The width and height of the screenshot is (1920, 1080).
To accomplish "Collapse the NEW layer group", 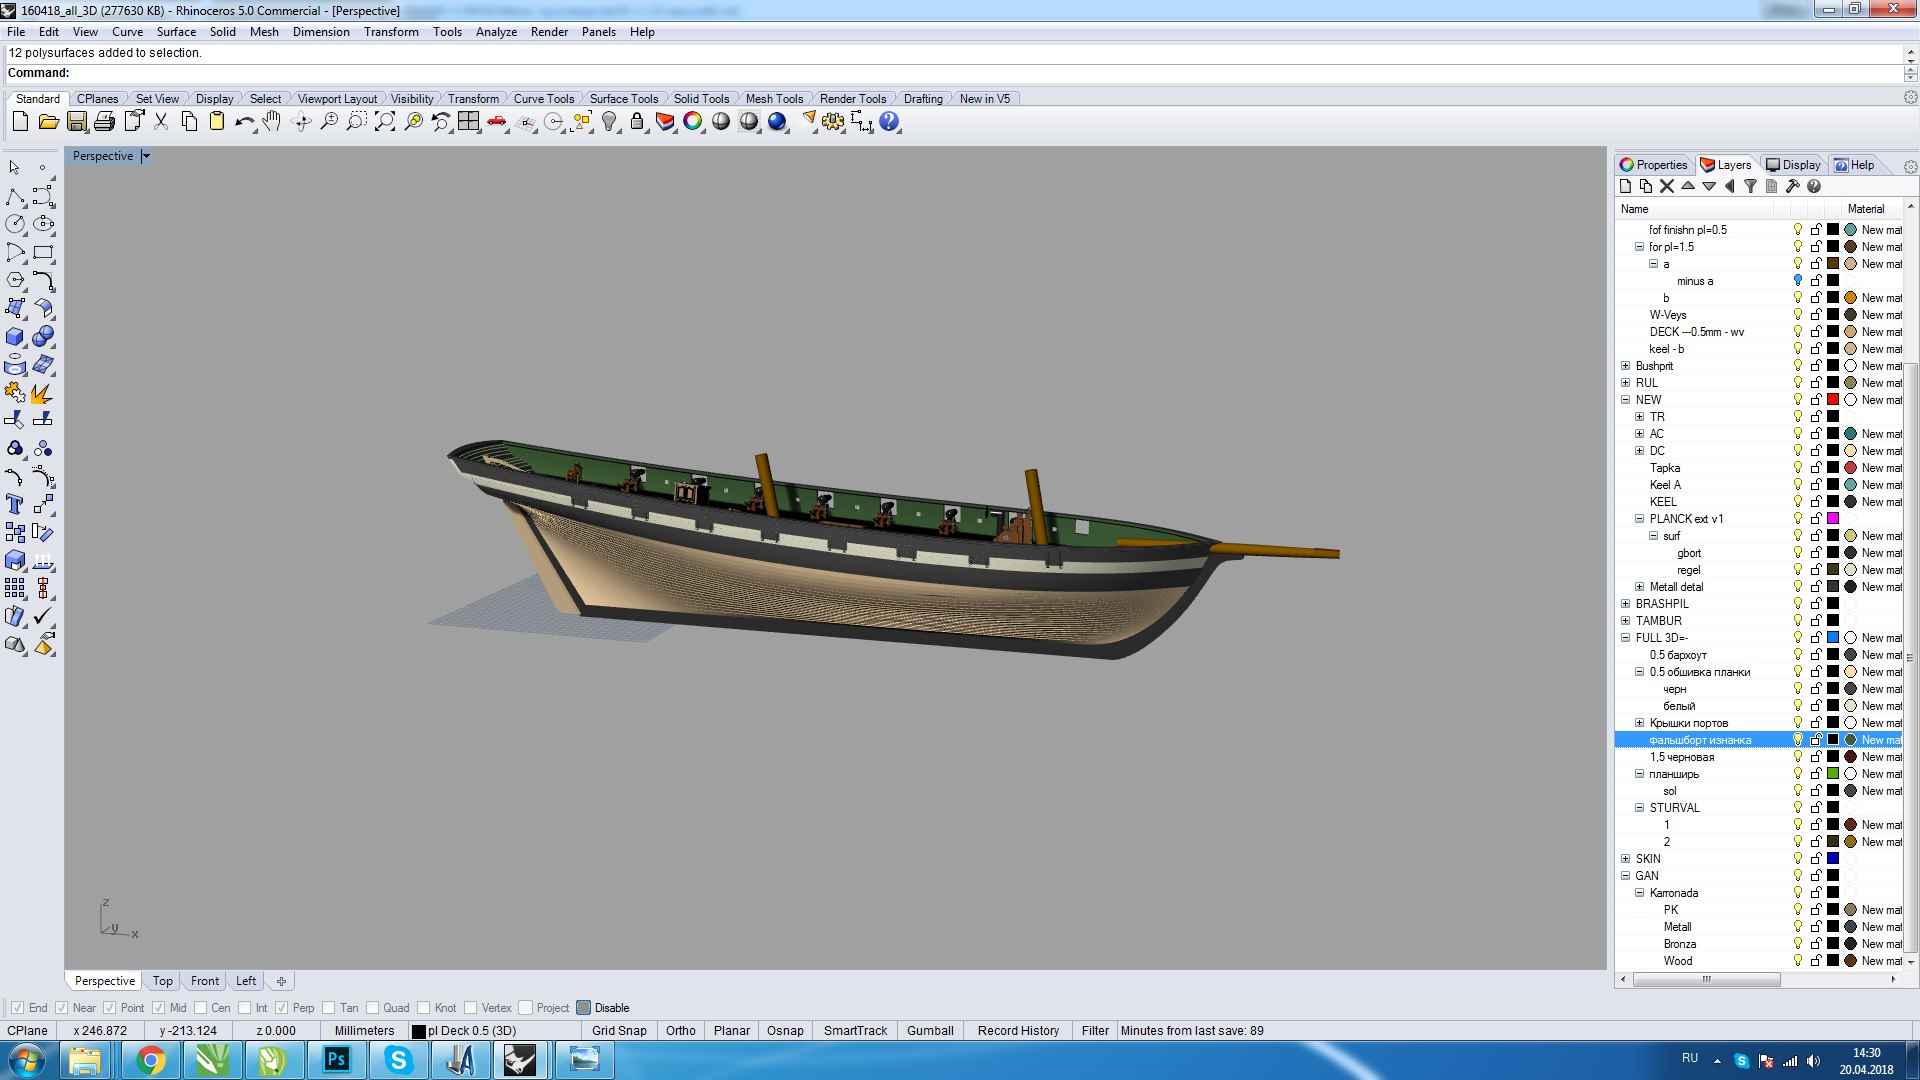I will click(x=1625, y=400).
